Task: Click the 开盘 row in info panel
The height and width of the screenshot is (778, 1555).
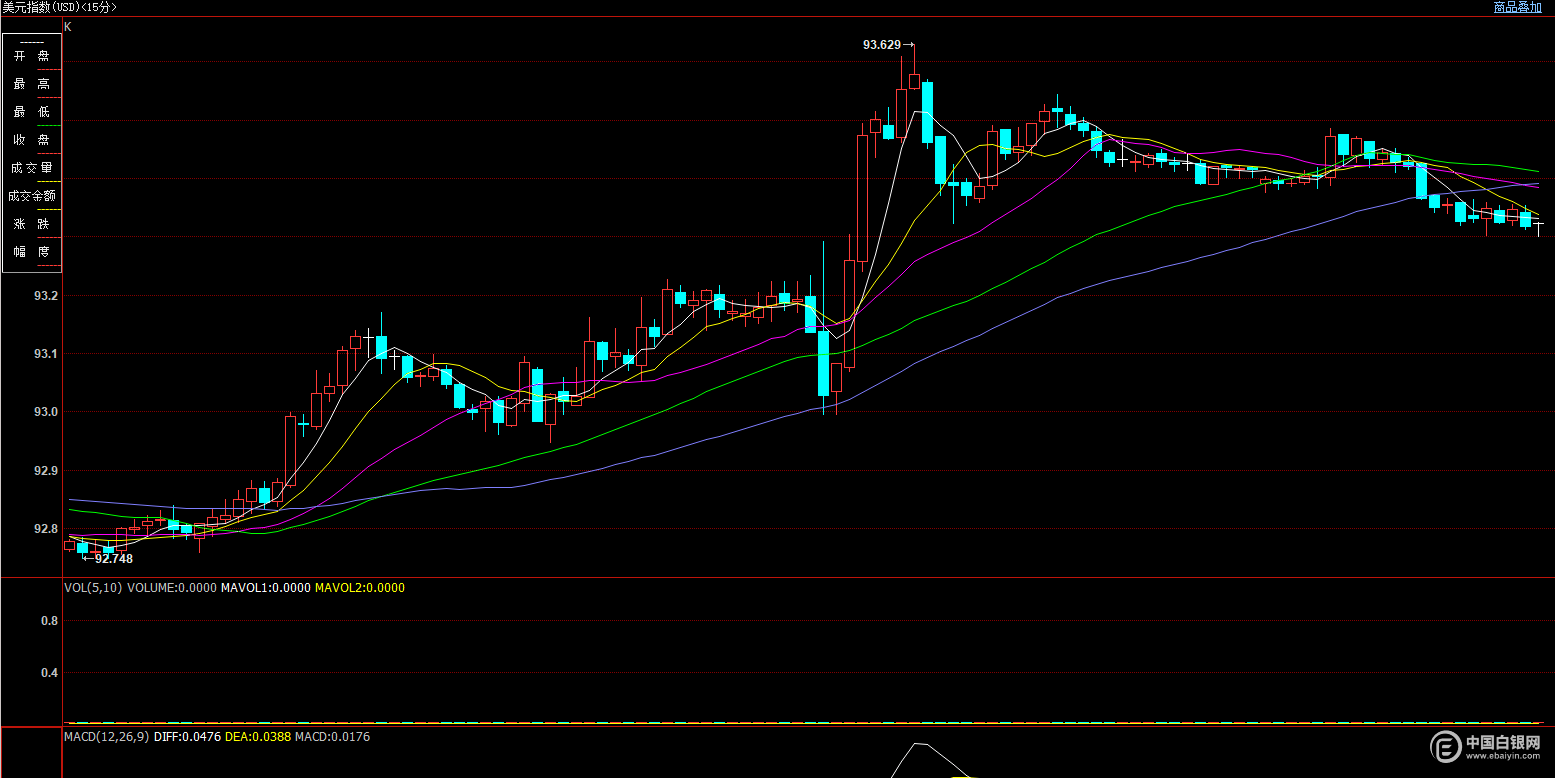Action: (31, 56)
